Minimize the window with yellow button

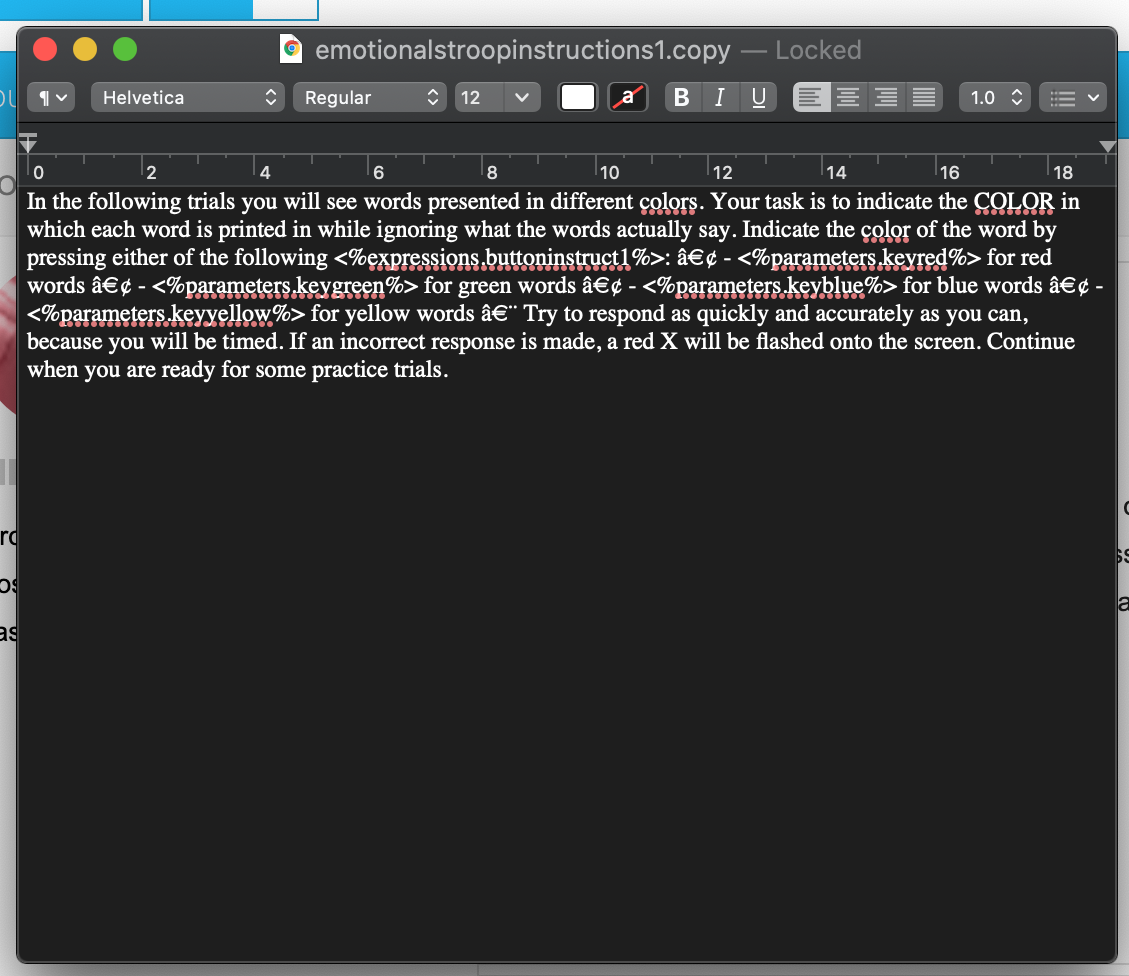click(85, 49)
